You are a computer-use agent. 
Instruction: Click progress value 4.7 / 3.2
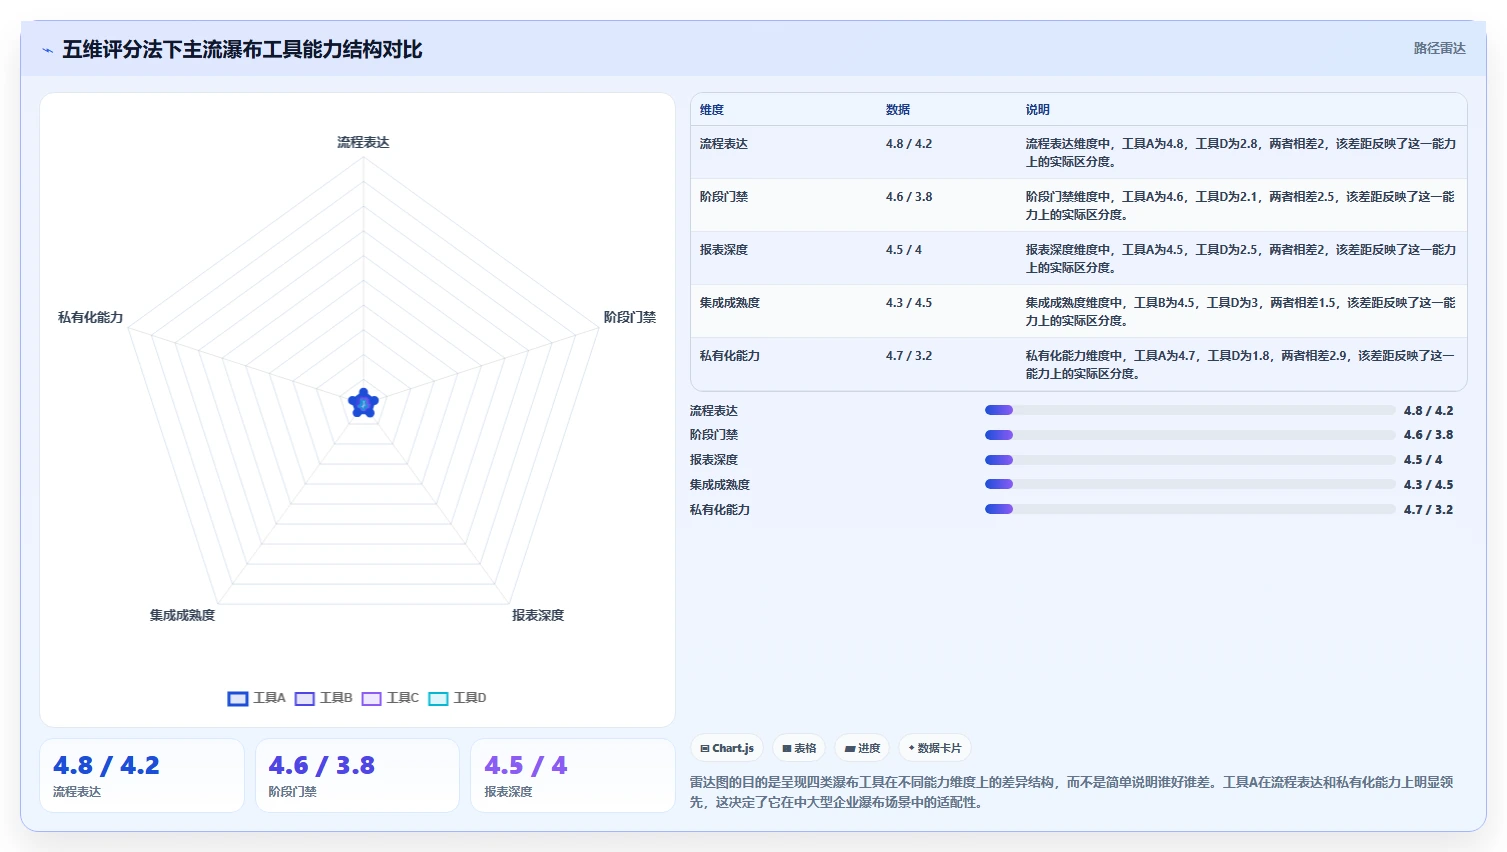click(x=1429, y=509)
